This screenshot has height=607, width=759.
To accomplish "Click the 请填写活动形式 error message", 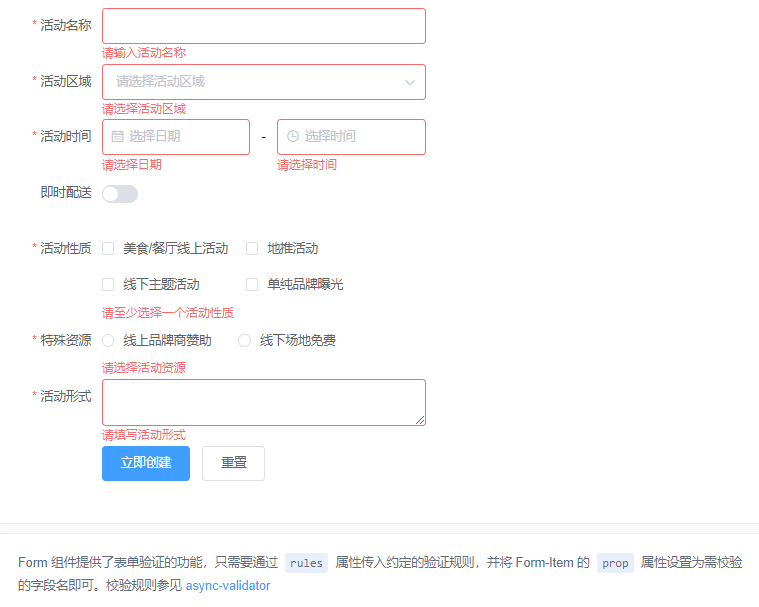I will [144, 435].
